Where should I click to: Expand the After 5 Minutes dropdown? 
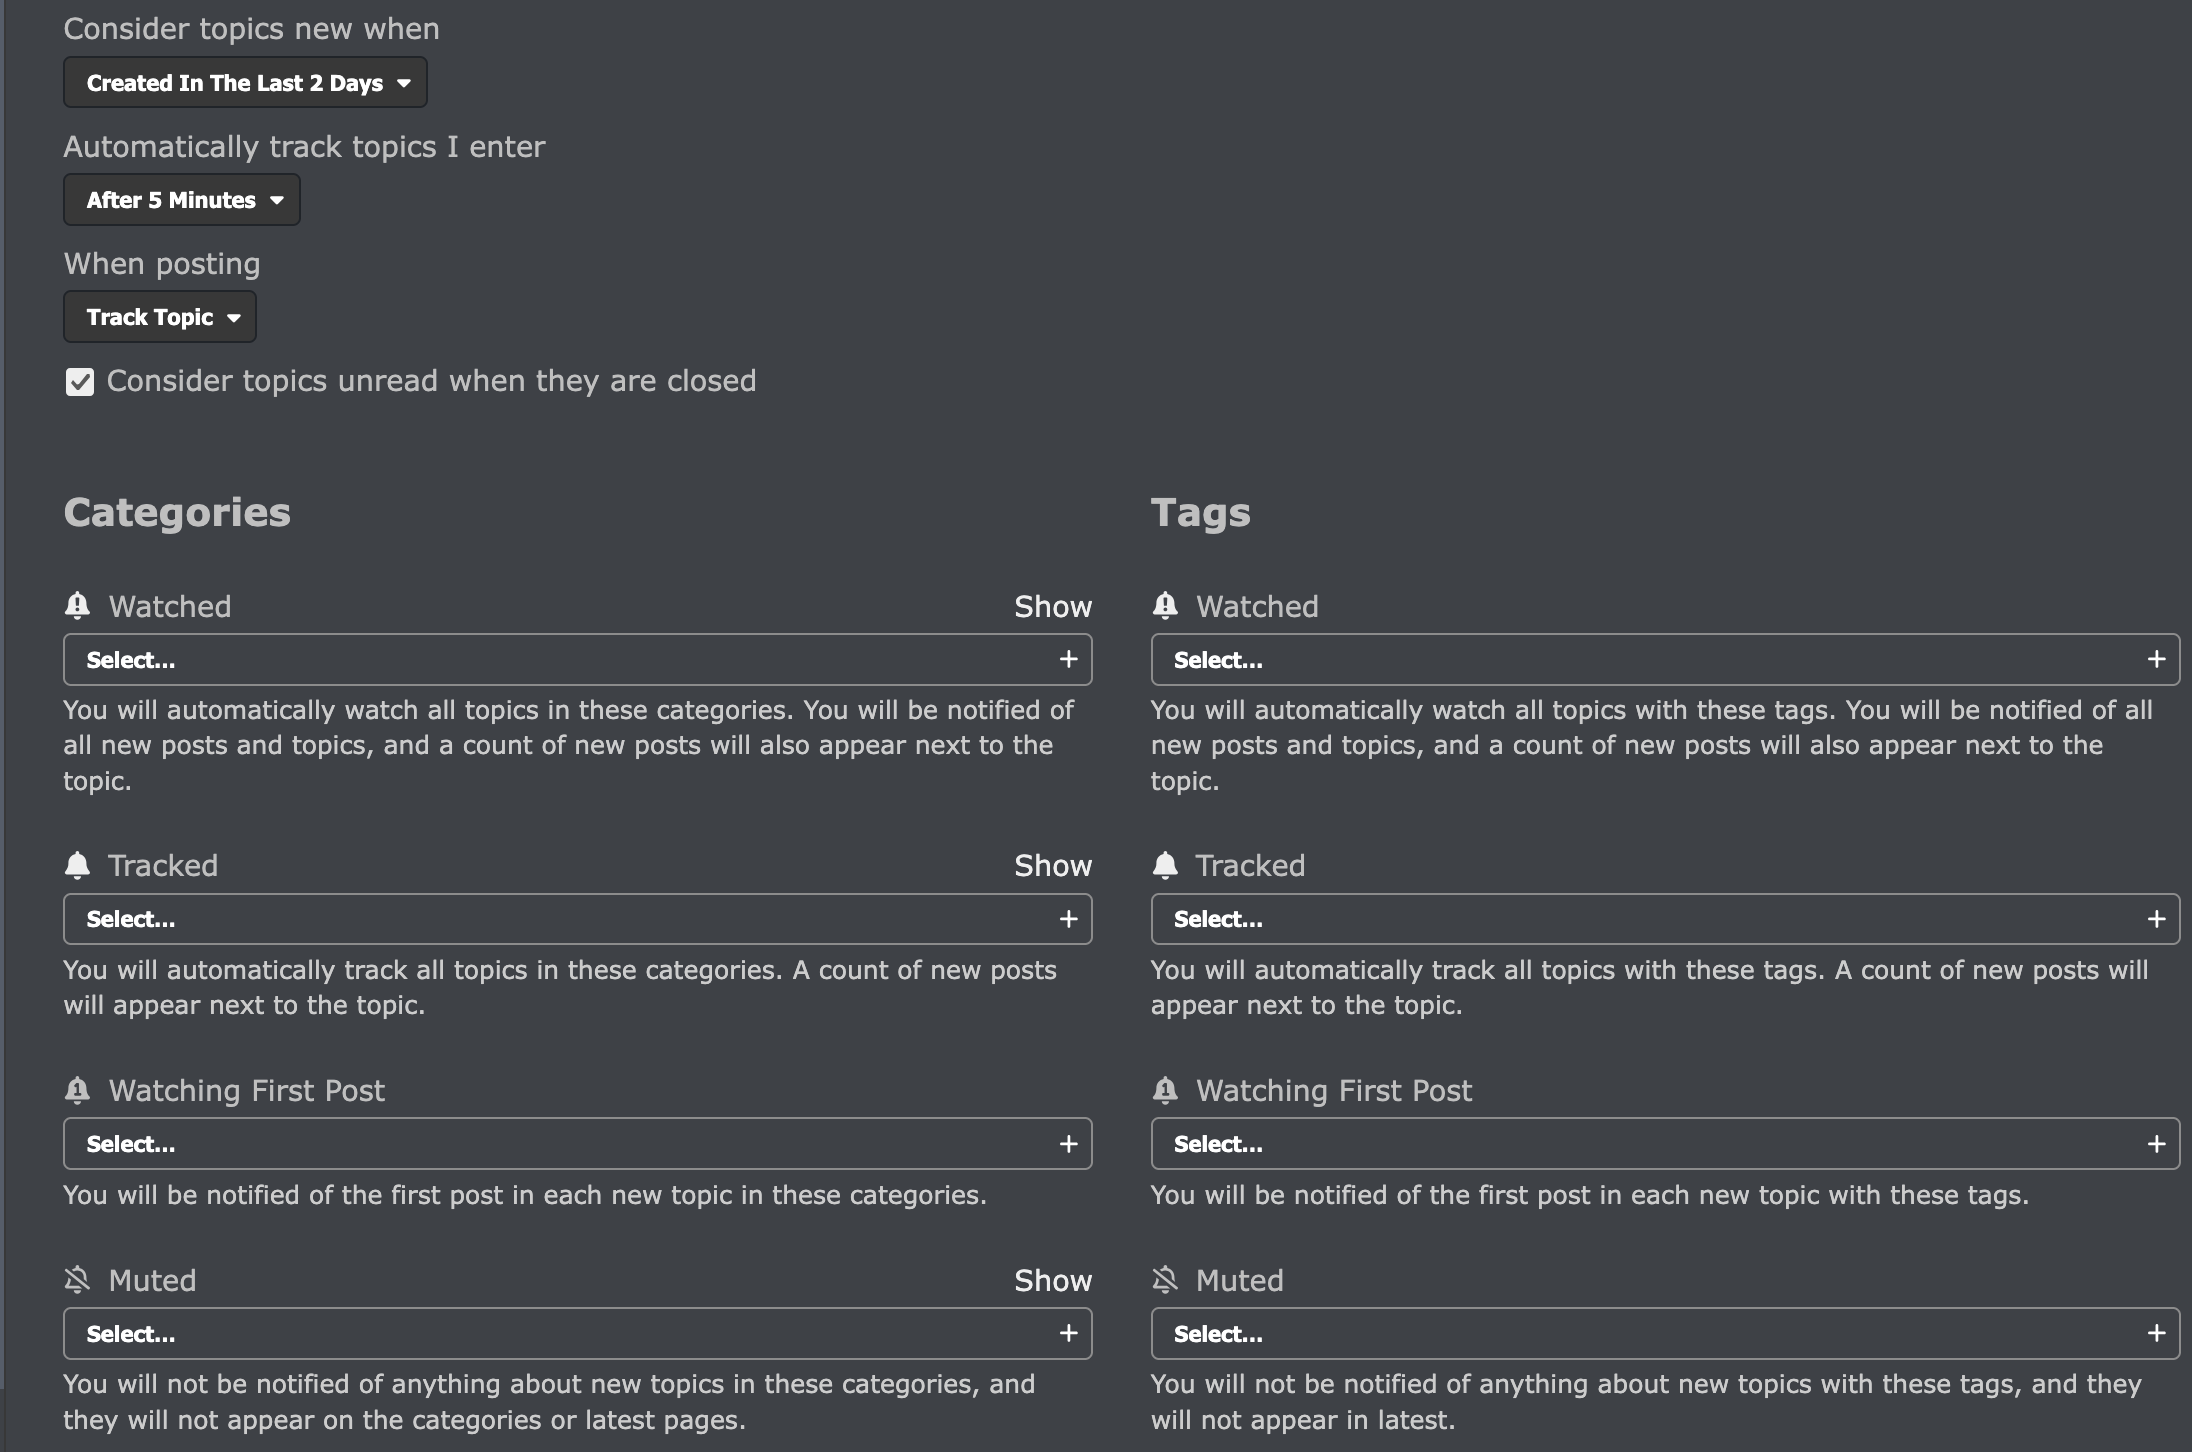tap(182, 200)
